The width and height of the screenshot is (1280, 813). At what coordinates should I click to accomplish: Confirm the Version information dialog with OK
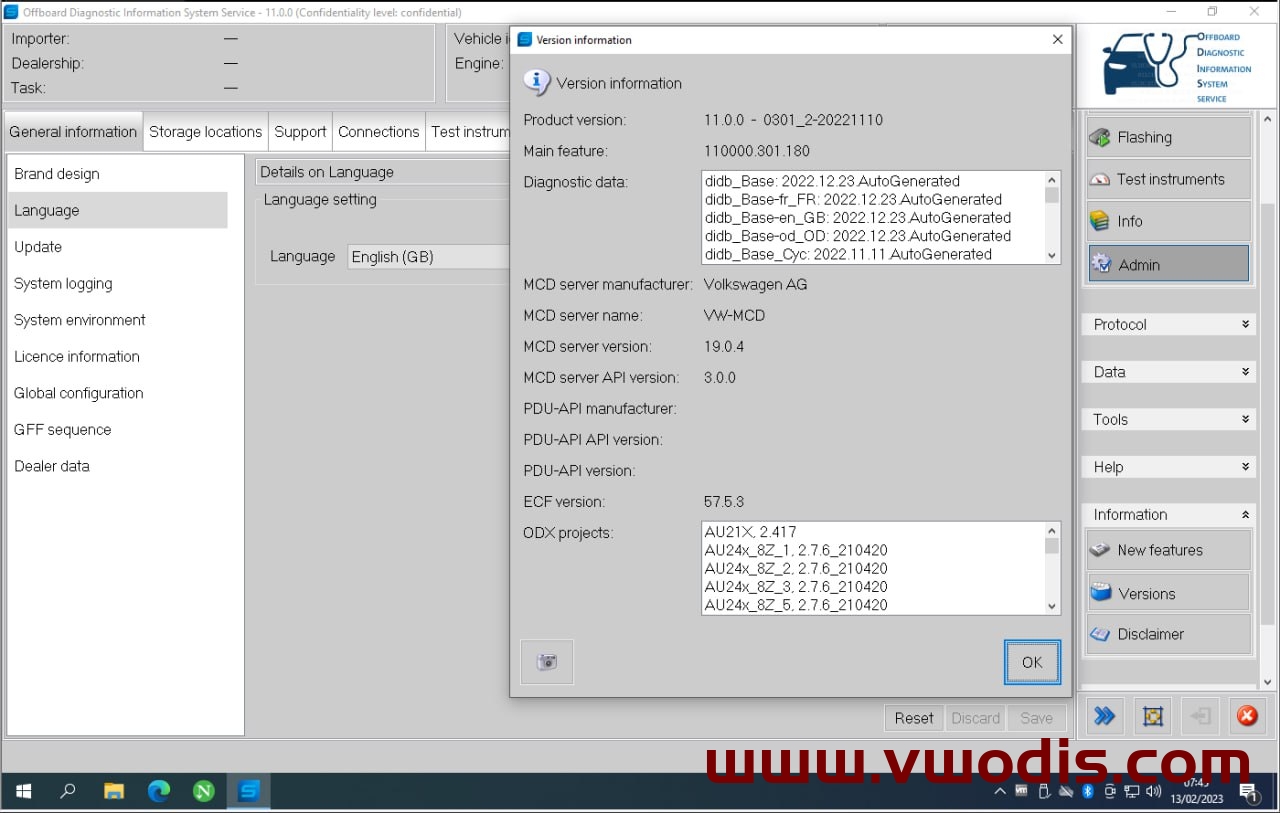click(1032, 662)
